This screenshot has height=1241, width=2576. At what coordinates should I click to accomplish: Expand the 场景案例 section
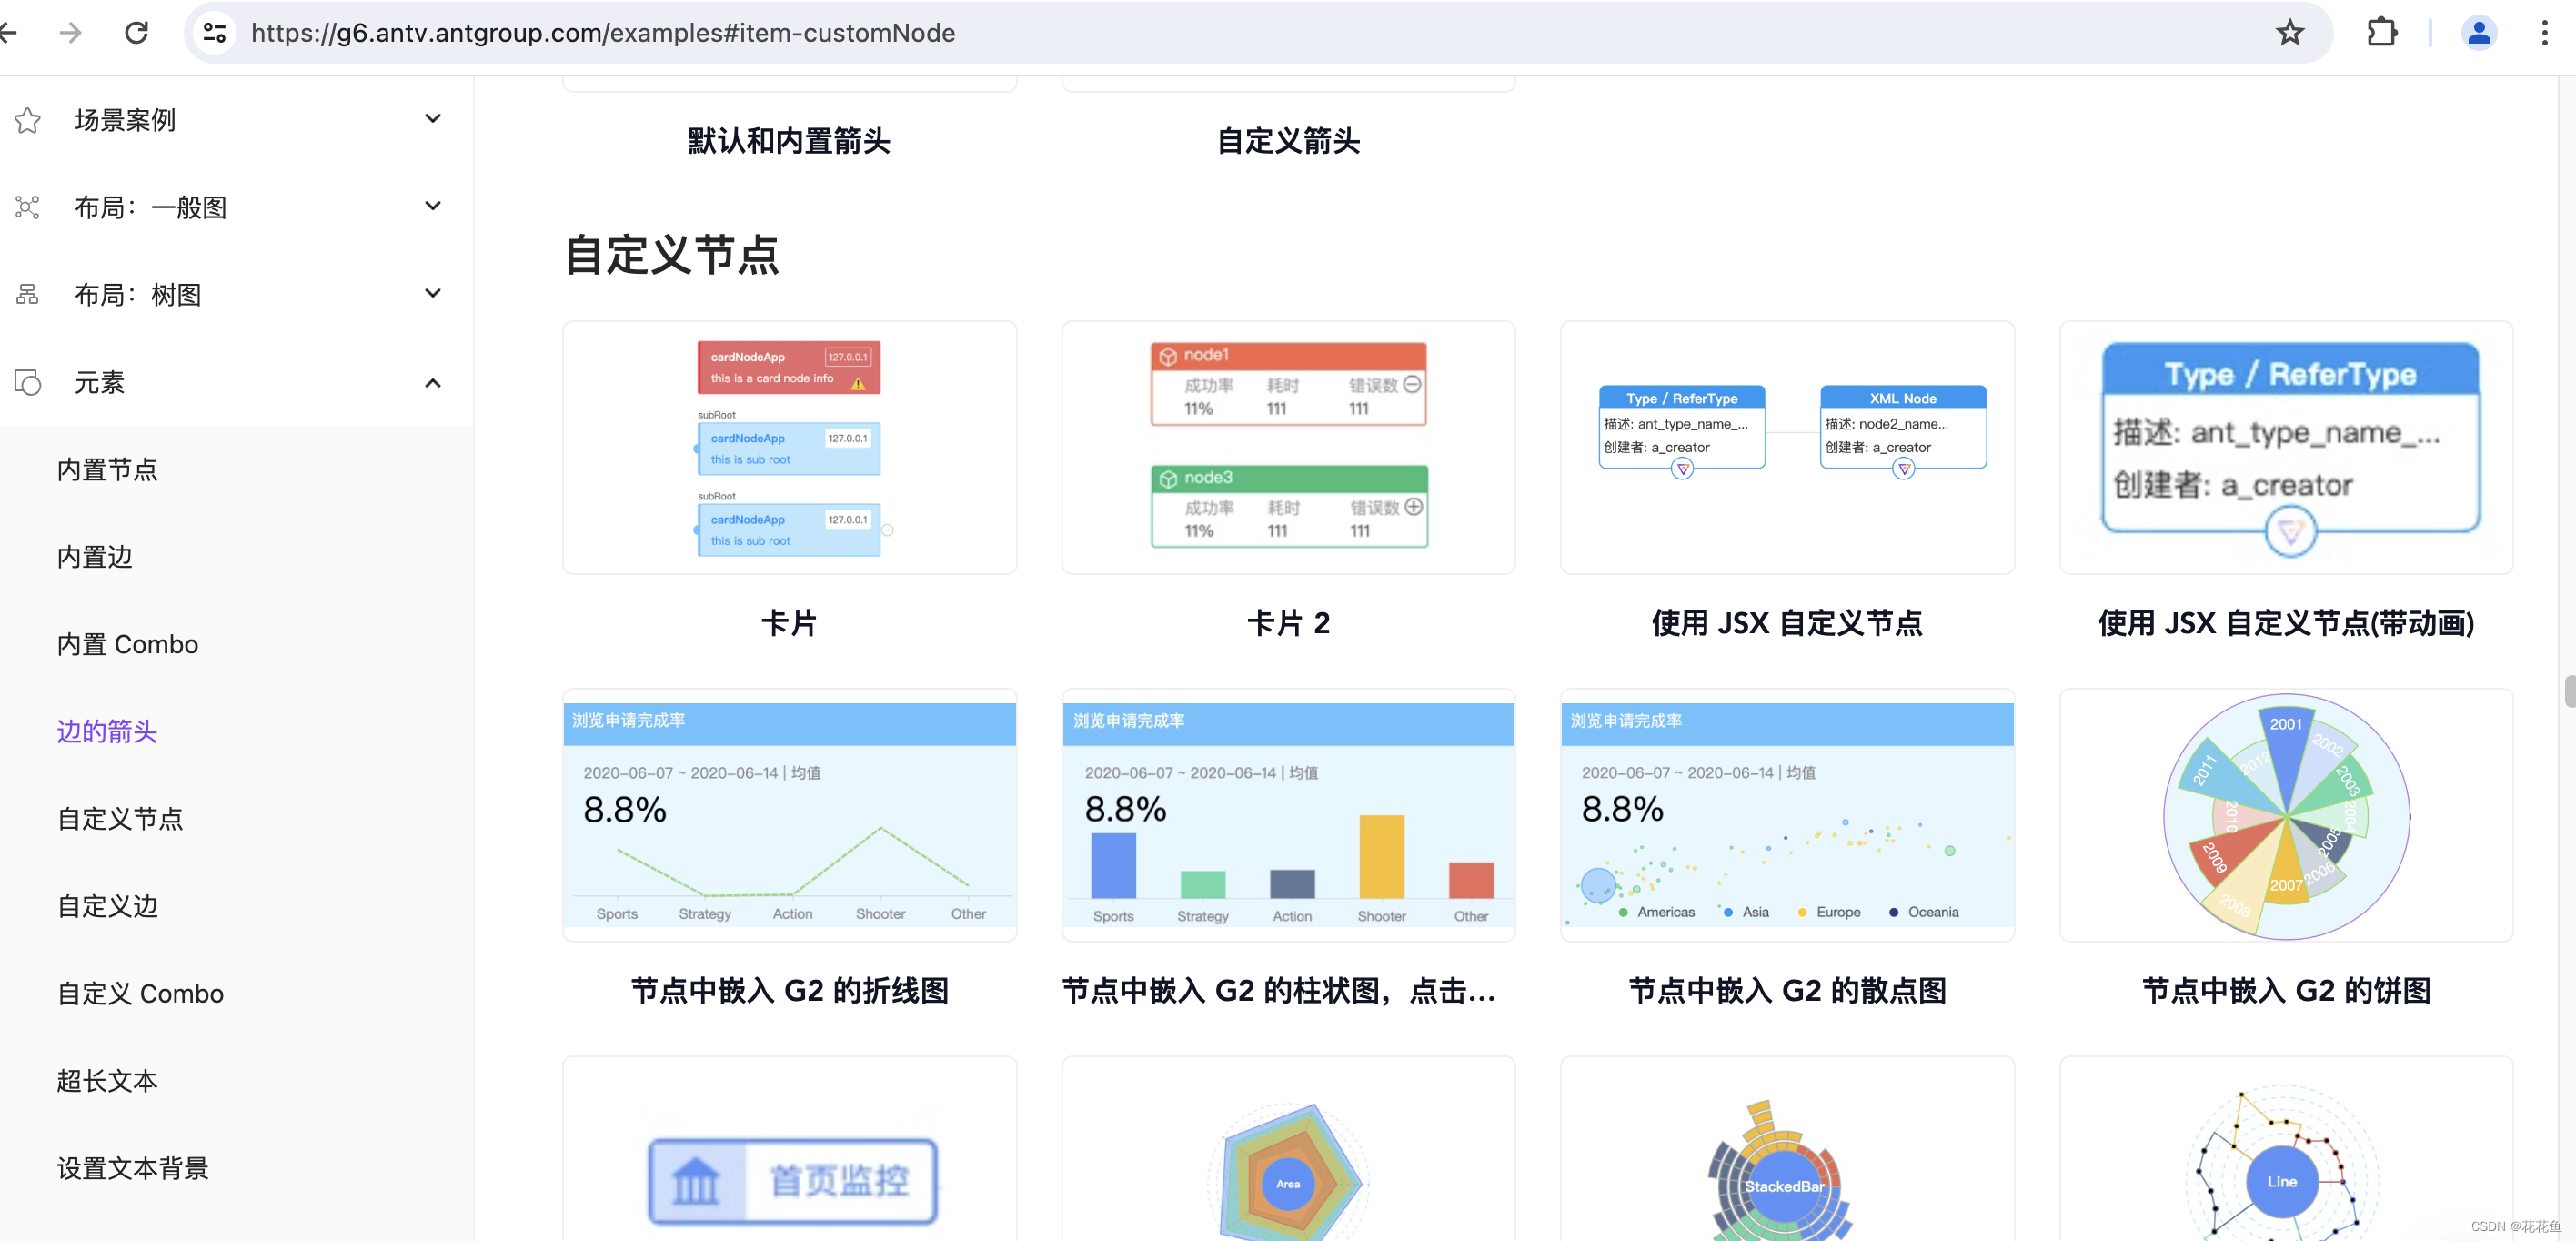pos(433,118)
